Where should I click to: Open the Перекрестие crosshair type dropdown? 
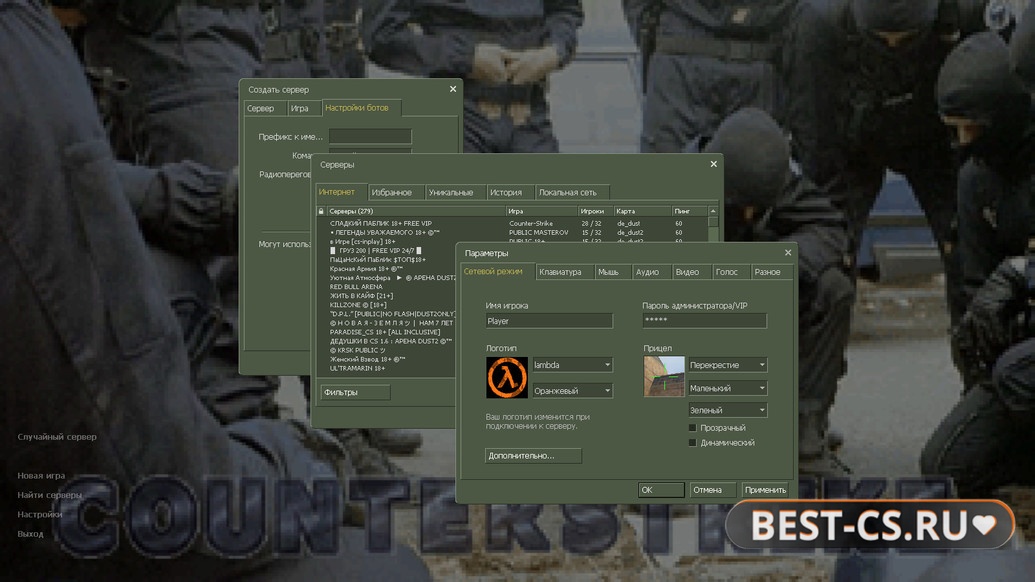point(727,365)
